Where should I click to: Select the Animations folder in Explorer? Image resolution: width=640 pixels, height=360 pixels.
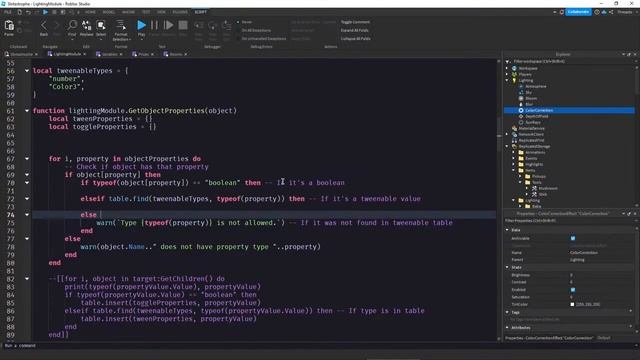535,152
